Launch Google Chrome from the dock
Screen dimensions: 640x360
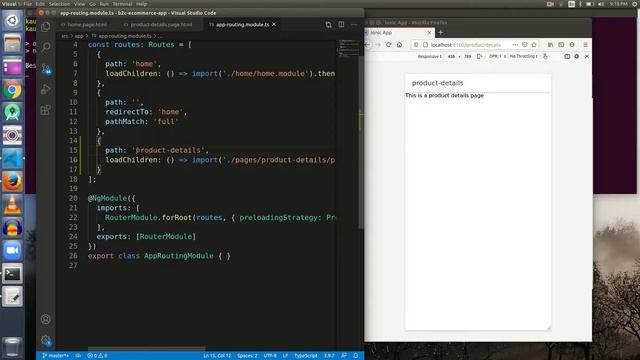coord(12,90)
